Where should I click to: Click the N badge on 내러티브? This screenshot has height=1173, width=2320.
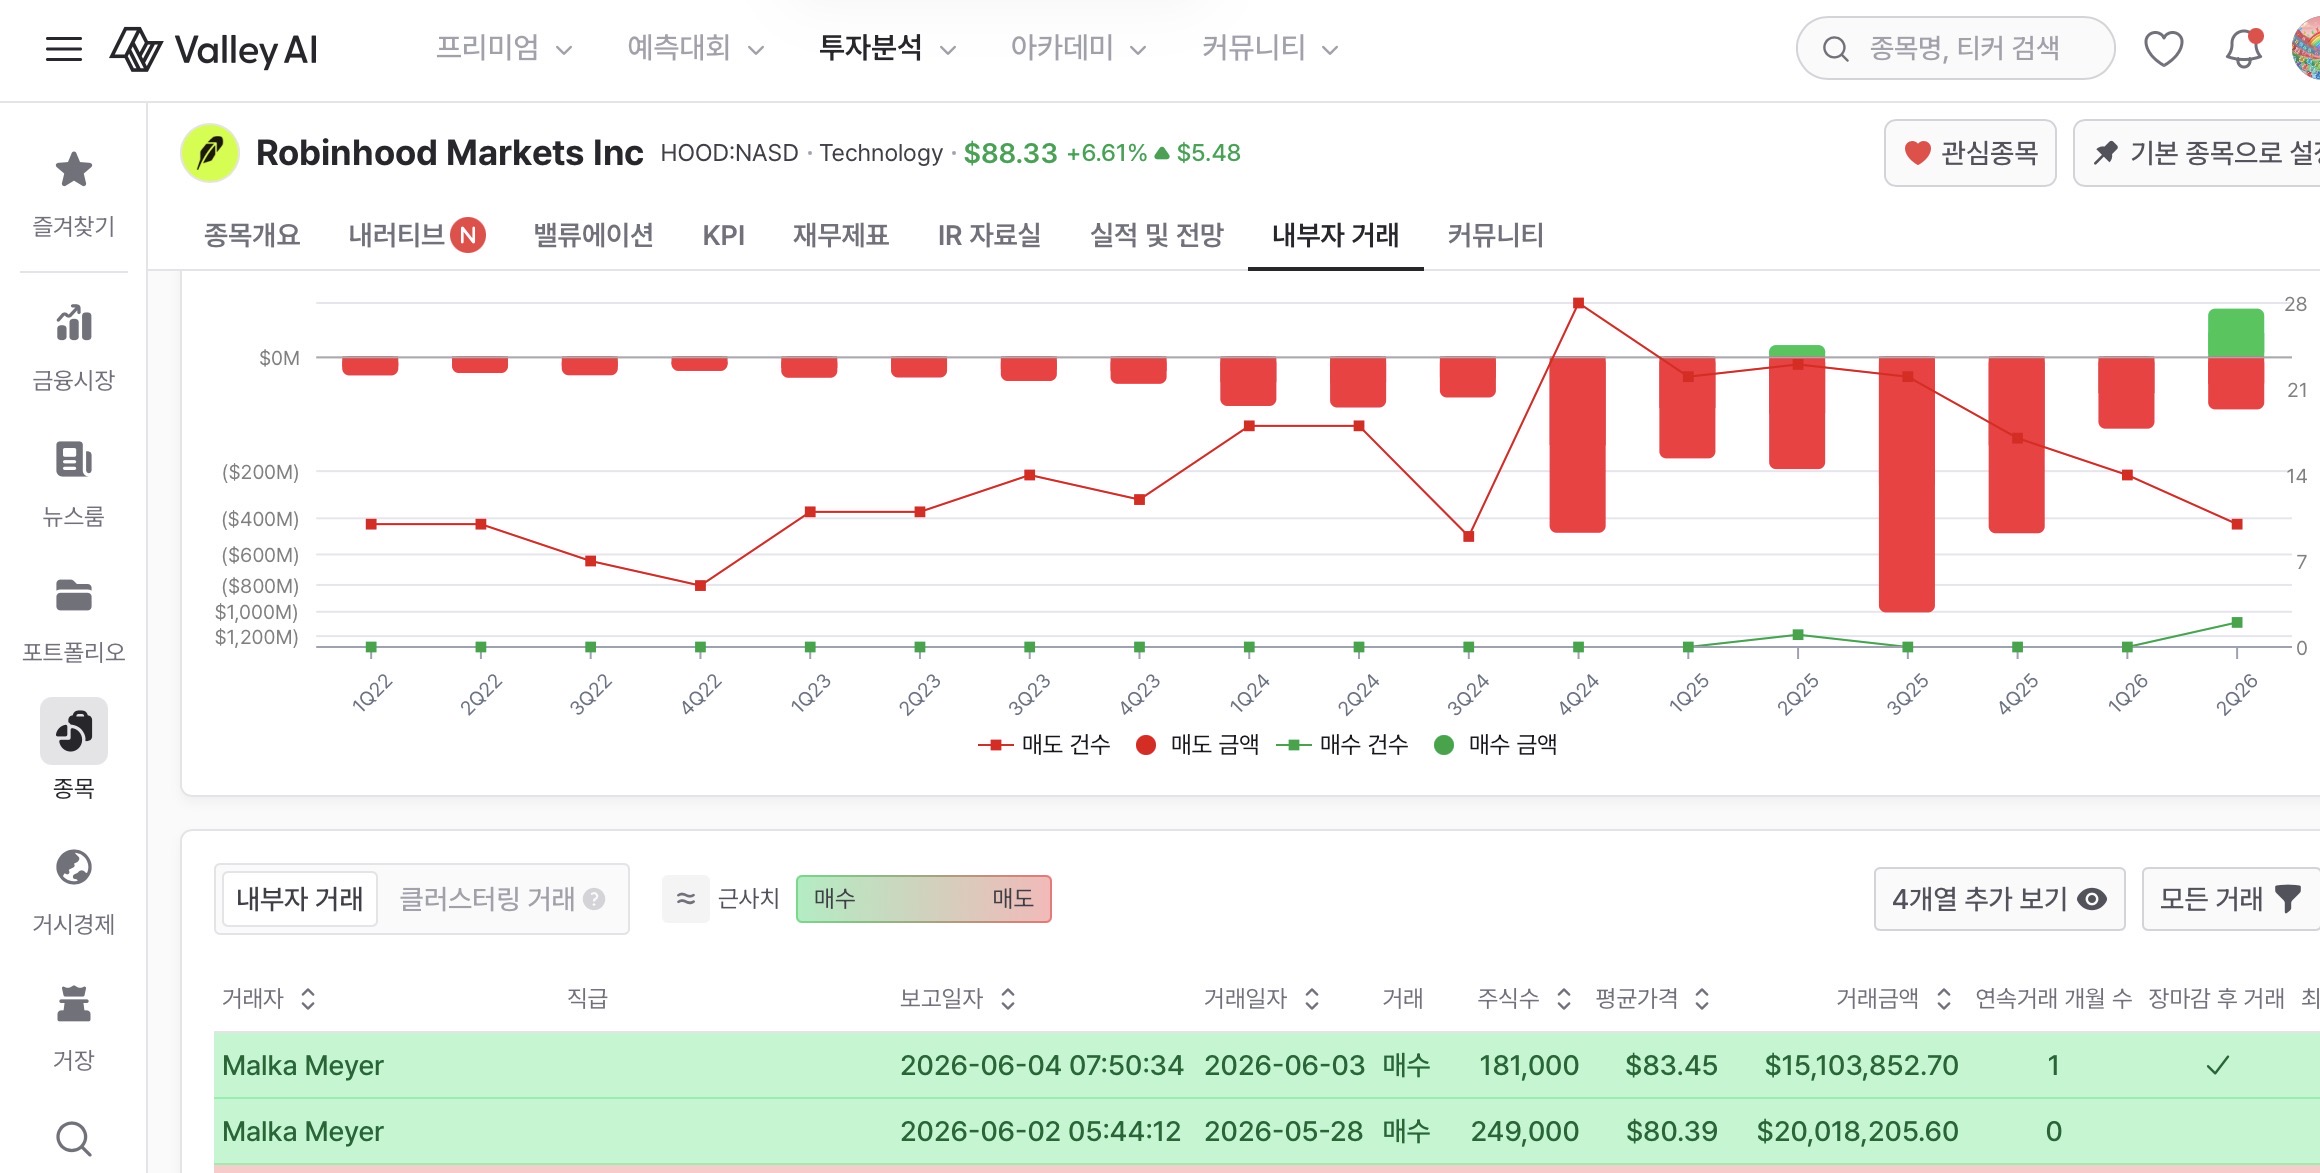(x=468, y=235)
